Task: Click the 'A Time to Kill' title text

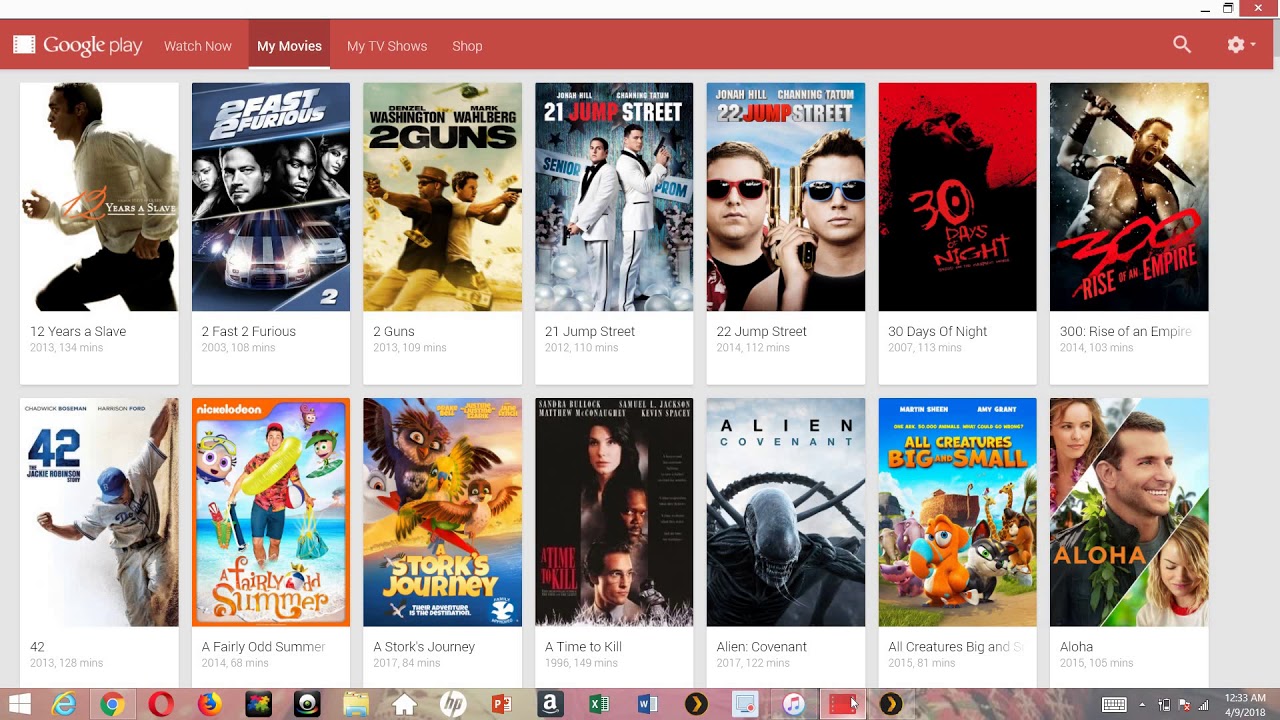Action: click(x=584, y=647)
